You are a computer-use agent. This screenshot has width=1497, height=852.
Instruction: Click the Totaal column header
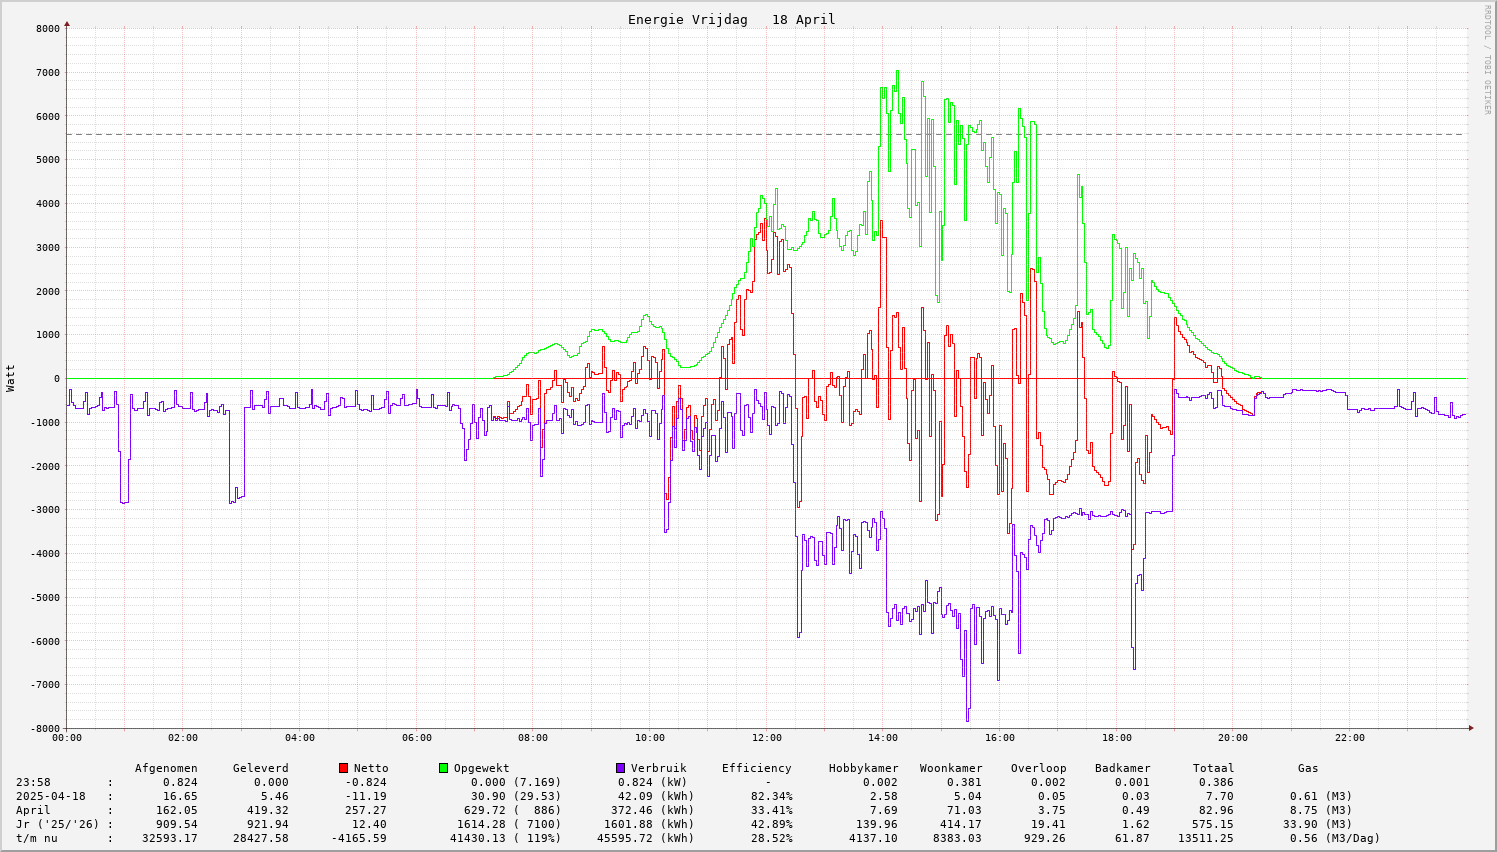tap(1213, 768)
